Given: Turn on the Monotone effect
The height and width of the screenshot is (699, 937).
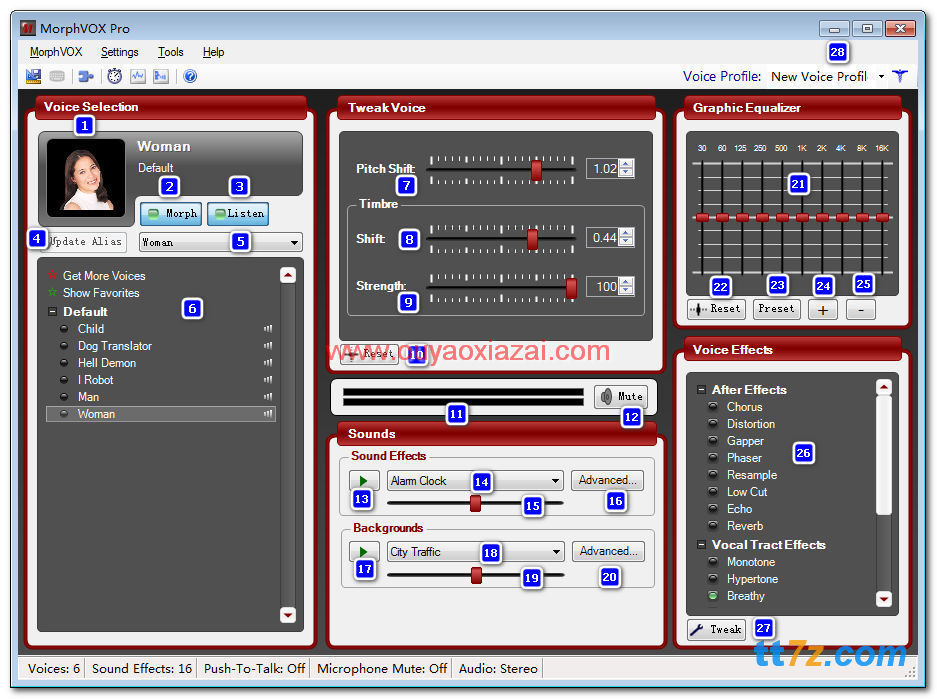Looking at the screenshot, I should point(713,562).
